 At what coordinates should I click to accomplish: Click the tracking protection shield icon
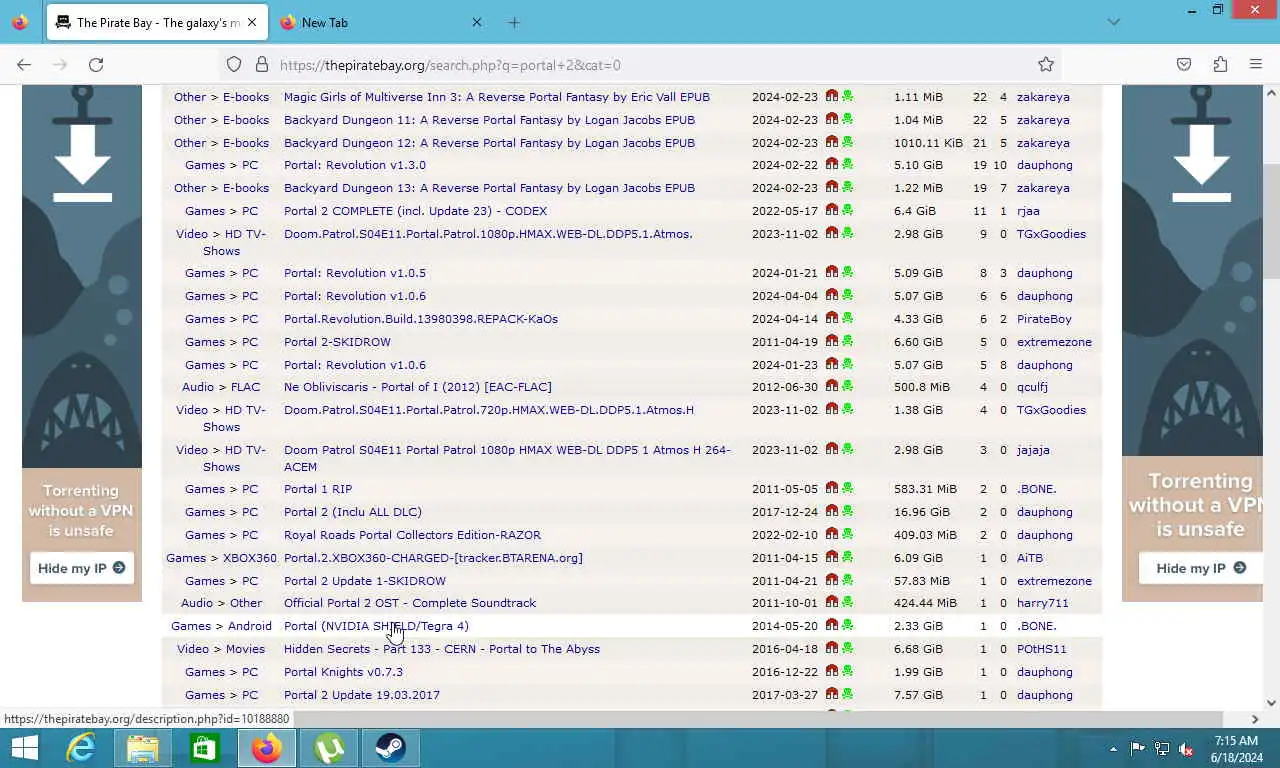(x=234, y=64)
